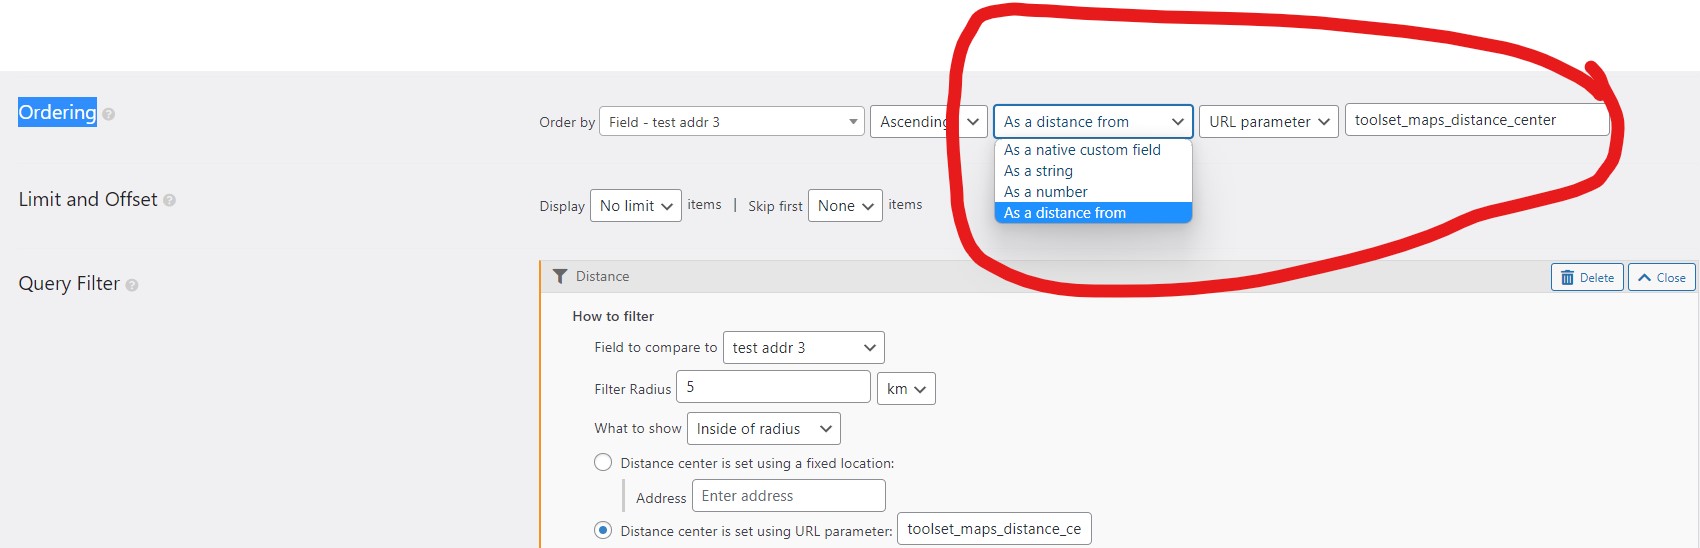The width and height of the screenshot is (1700, 548).
Task: Open the Query Filter help icon
Action: coord(132,285)
